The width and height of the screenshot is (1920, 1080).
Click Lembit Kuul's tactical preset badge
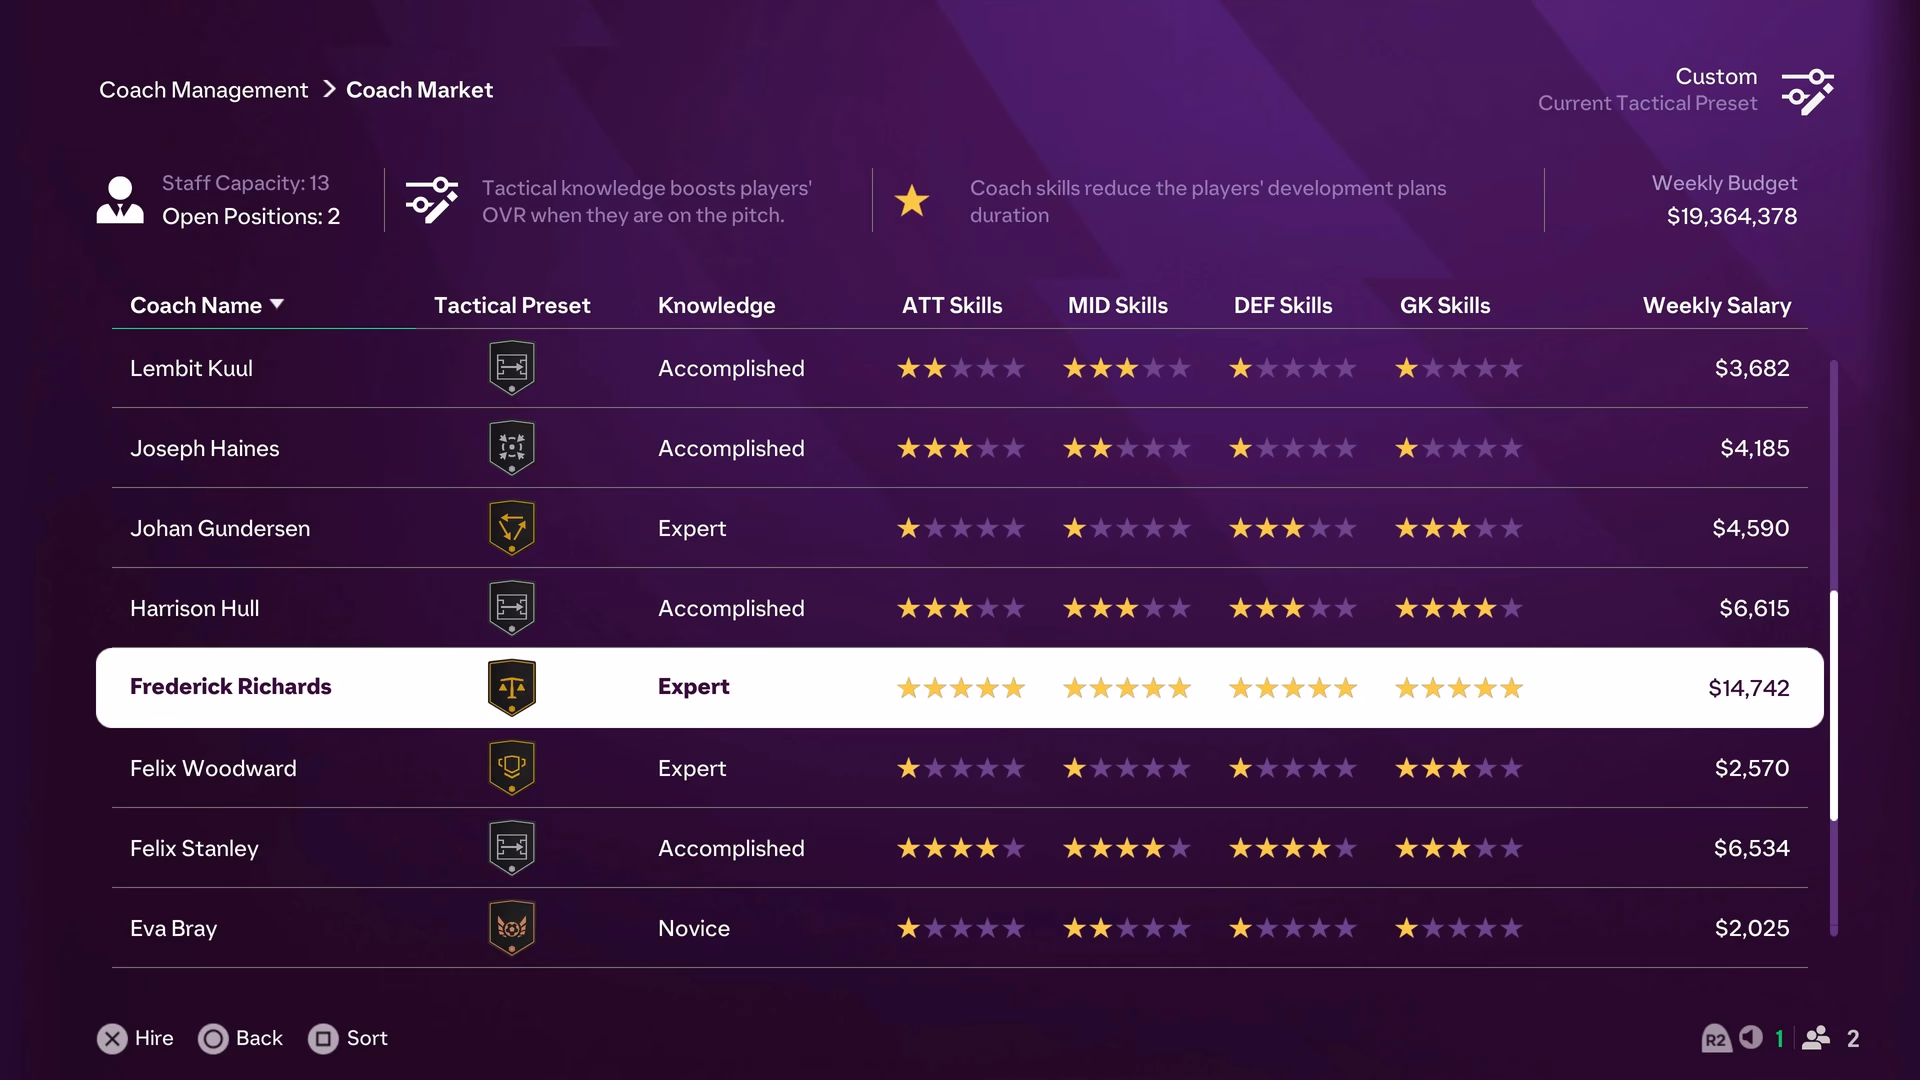(x=512, y=367)
